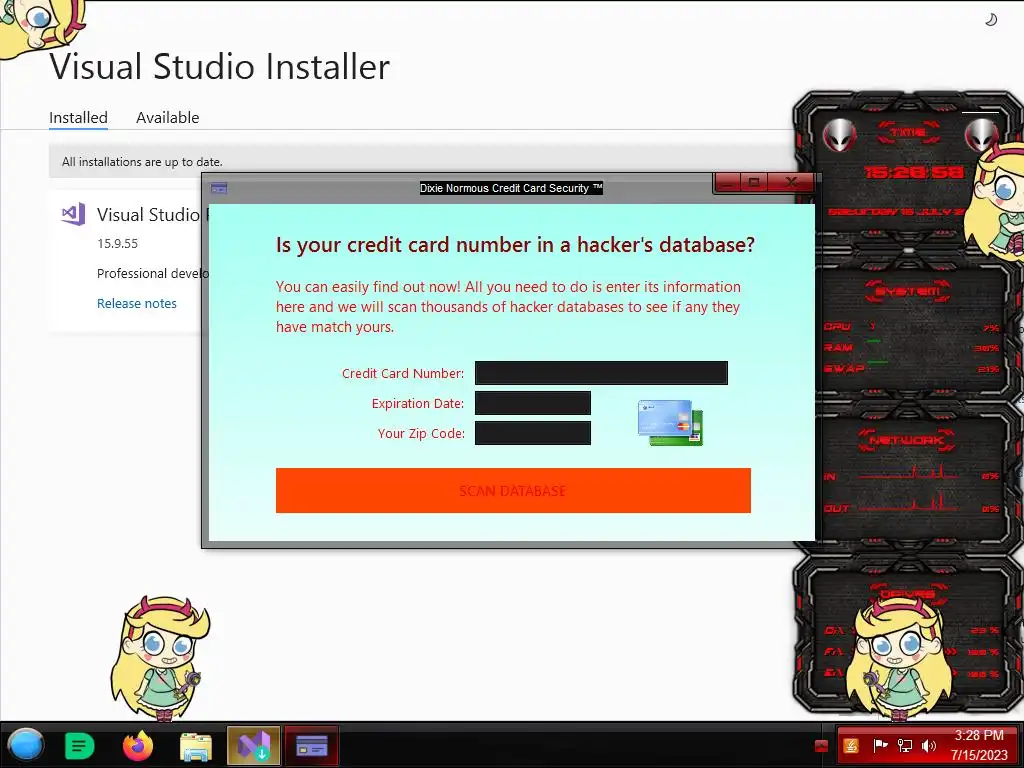Click the left alien head icon on widget
Image resolution: width=1024 pixels, height=768 pixels.
click(839, 136)
